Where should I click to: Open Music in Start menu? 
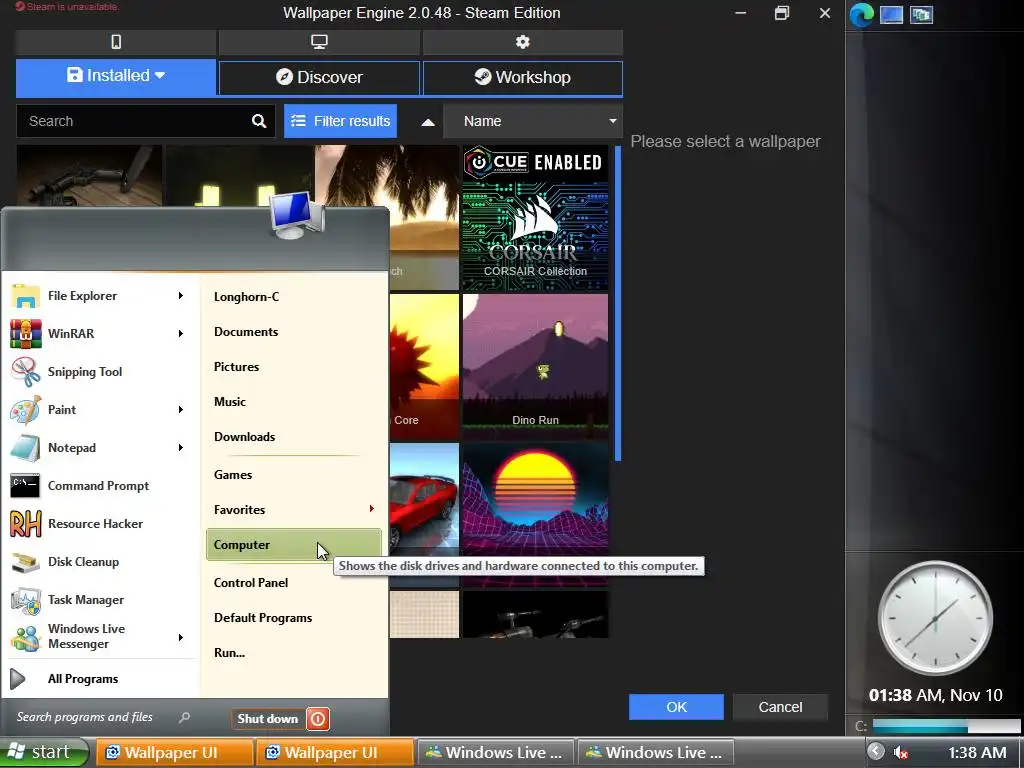coord(230,402)
